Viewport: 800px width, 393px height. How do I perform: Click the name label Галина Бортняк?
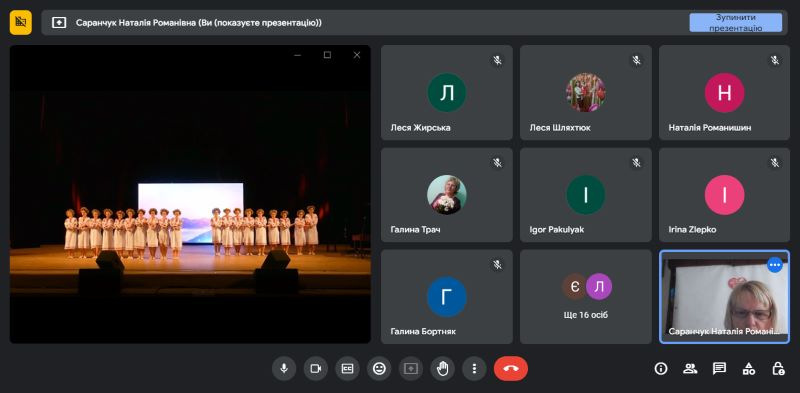(423, 331)
